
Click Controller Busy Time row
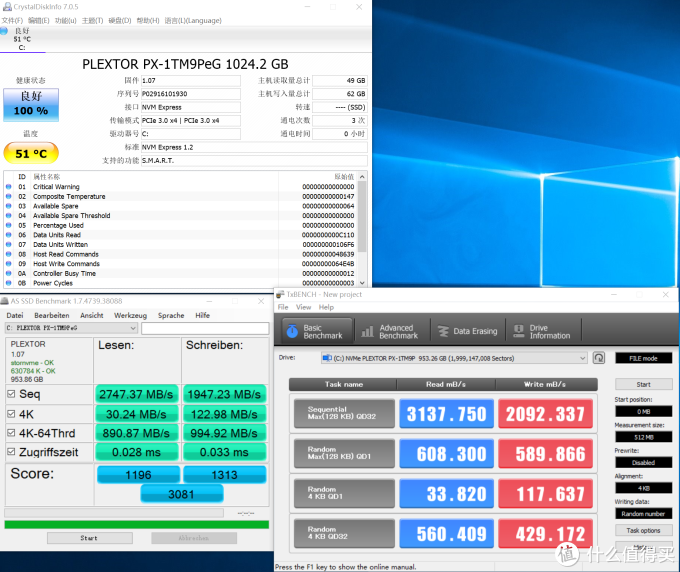pos(182,274)
